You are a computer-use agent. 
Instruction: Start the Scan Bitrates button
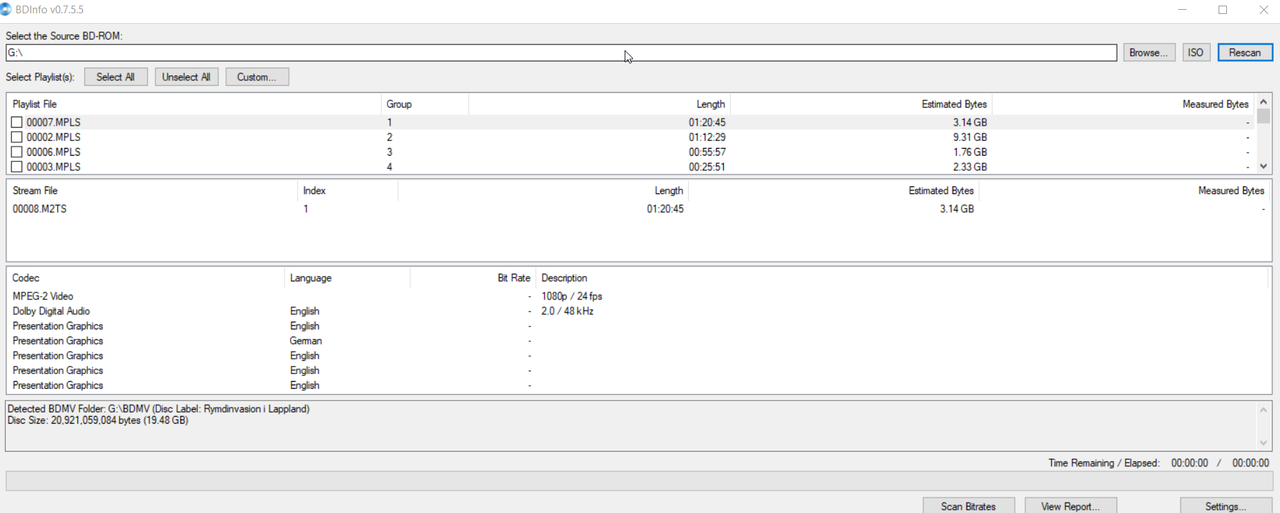point(968,506)
